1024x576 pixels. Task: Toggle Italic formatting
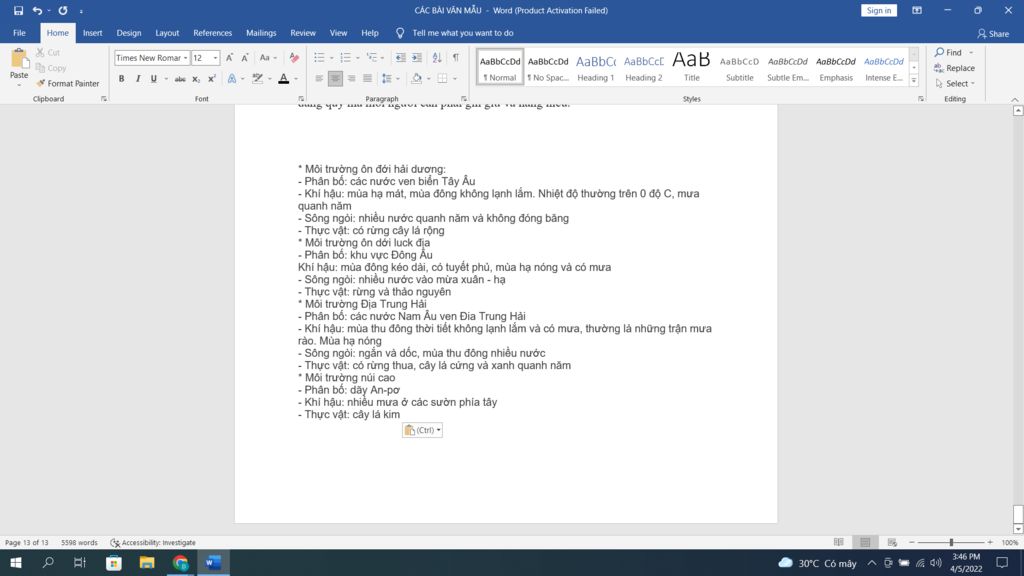[138, 79]
